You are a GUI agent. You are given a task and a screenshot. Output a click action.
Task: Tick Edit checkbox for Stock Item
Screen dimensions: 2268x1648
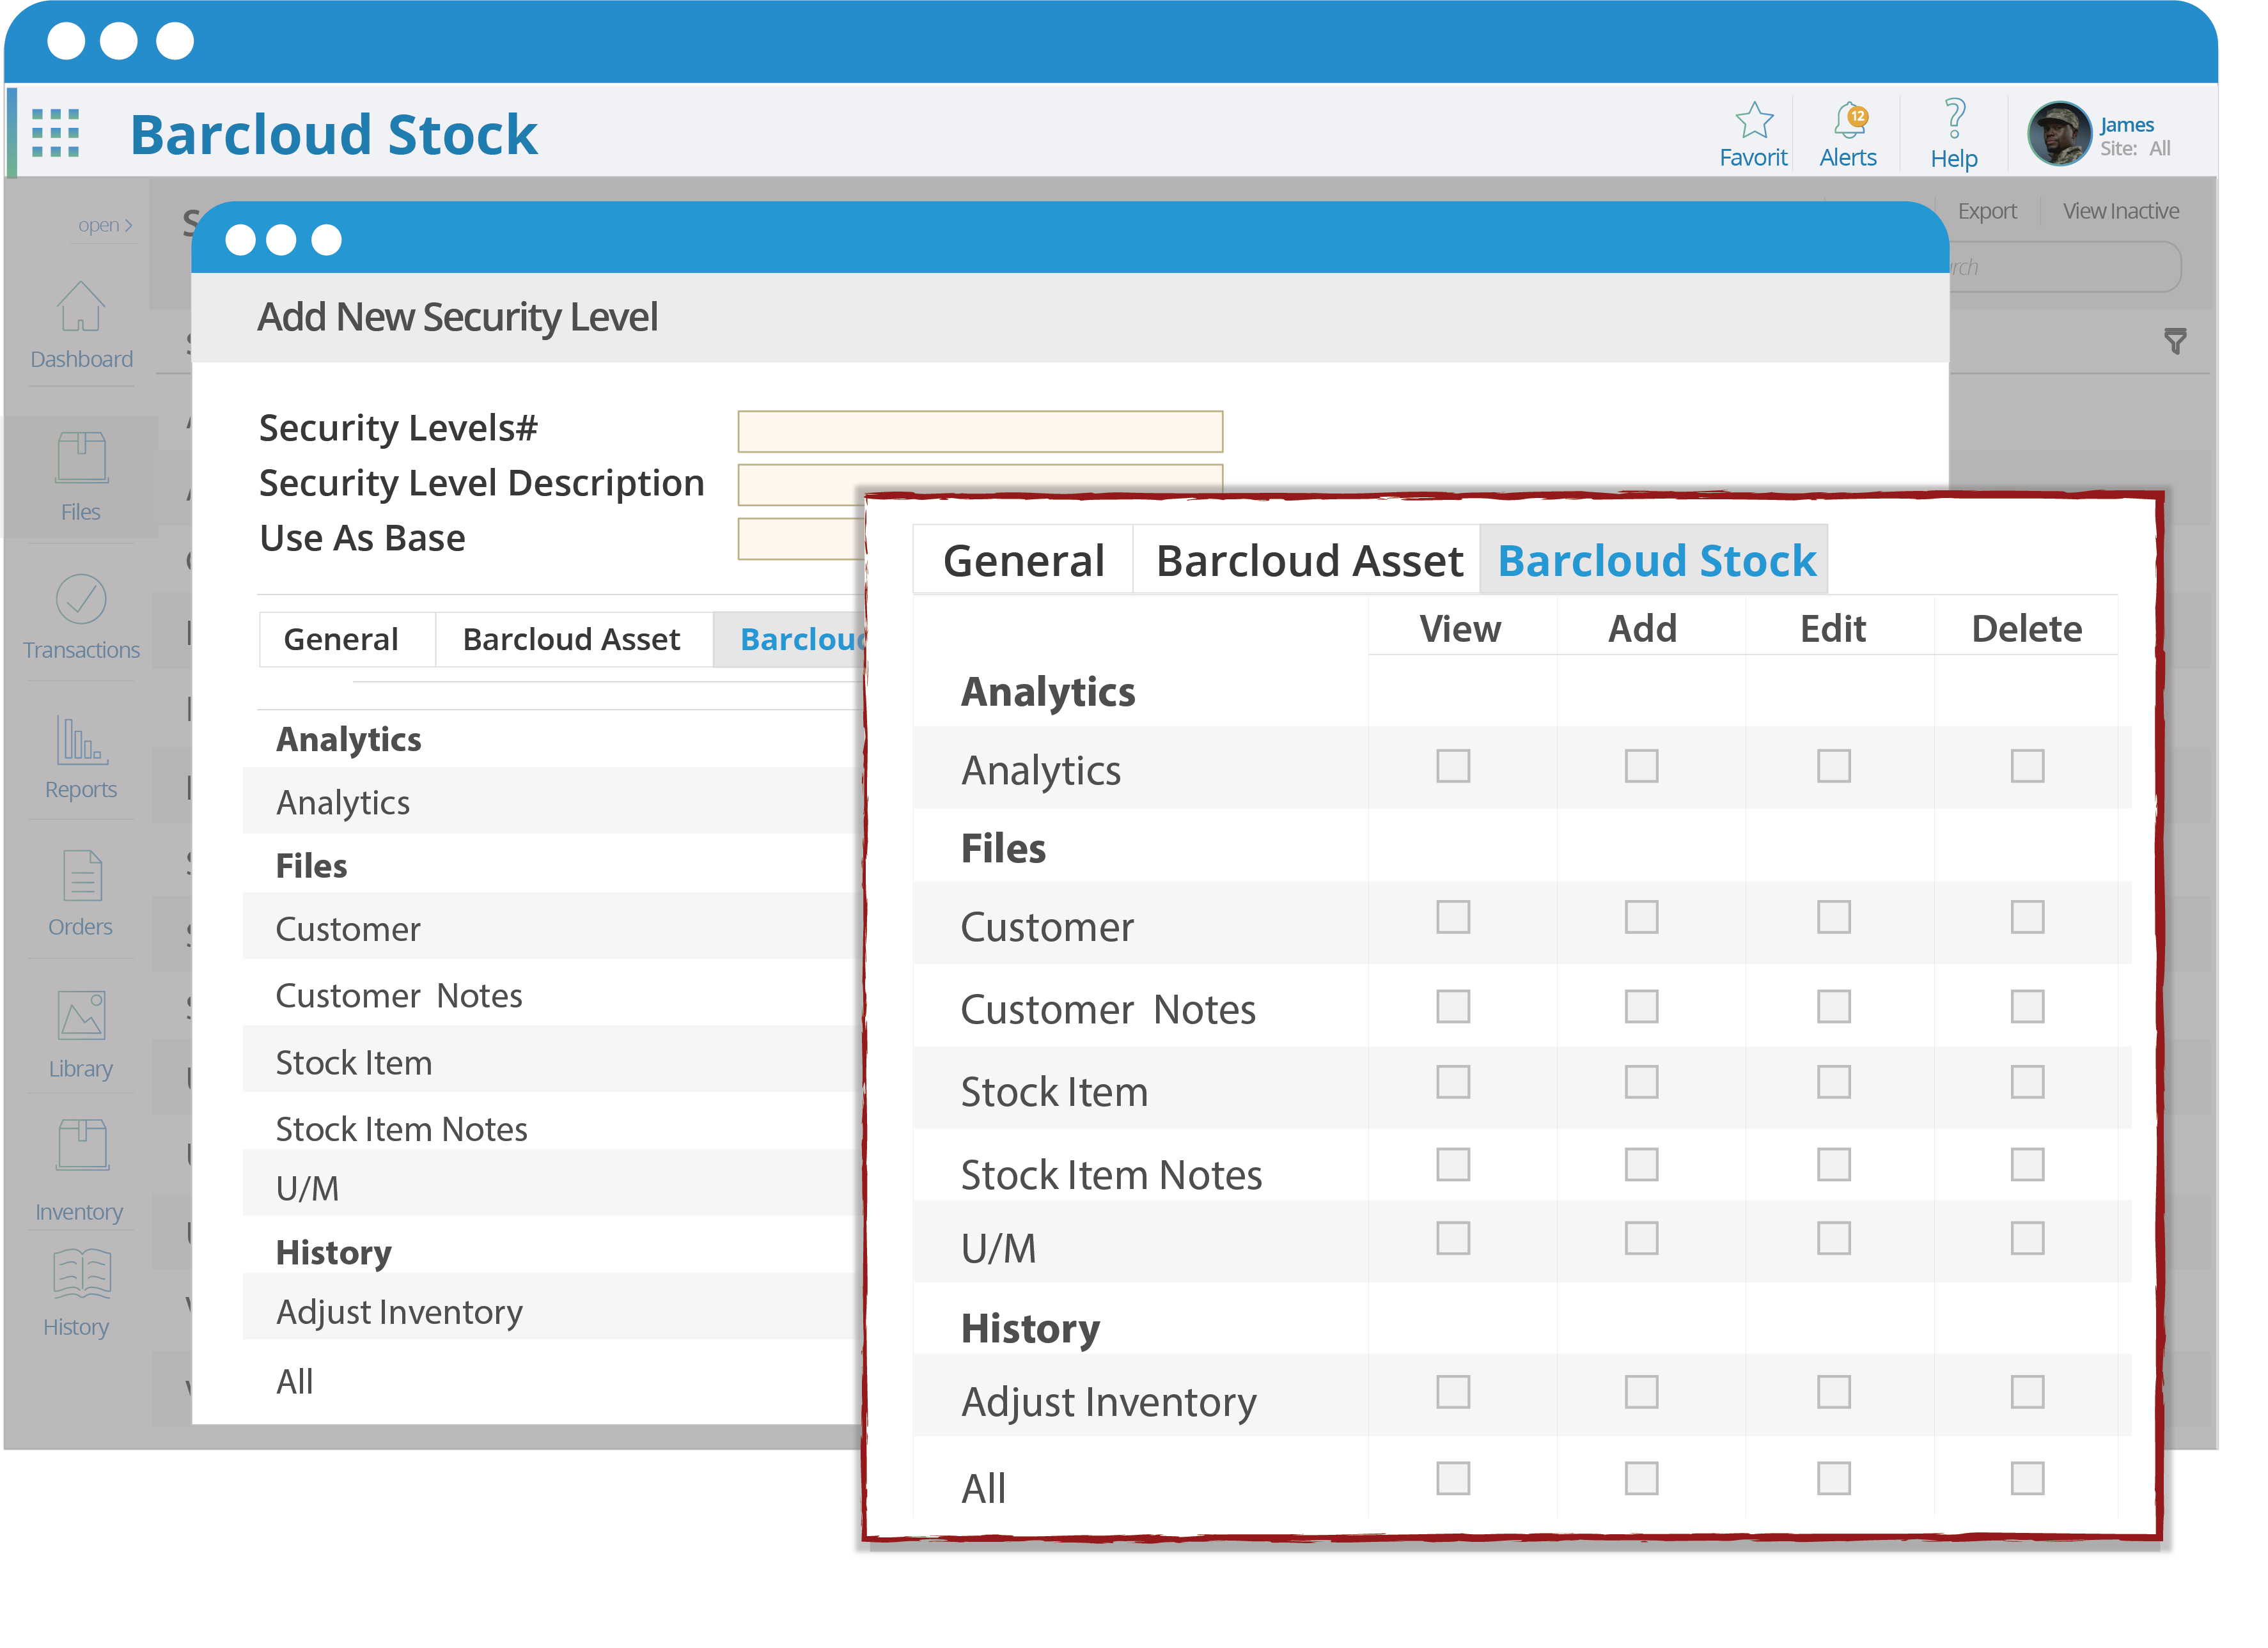[1833, 1082]
